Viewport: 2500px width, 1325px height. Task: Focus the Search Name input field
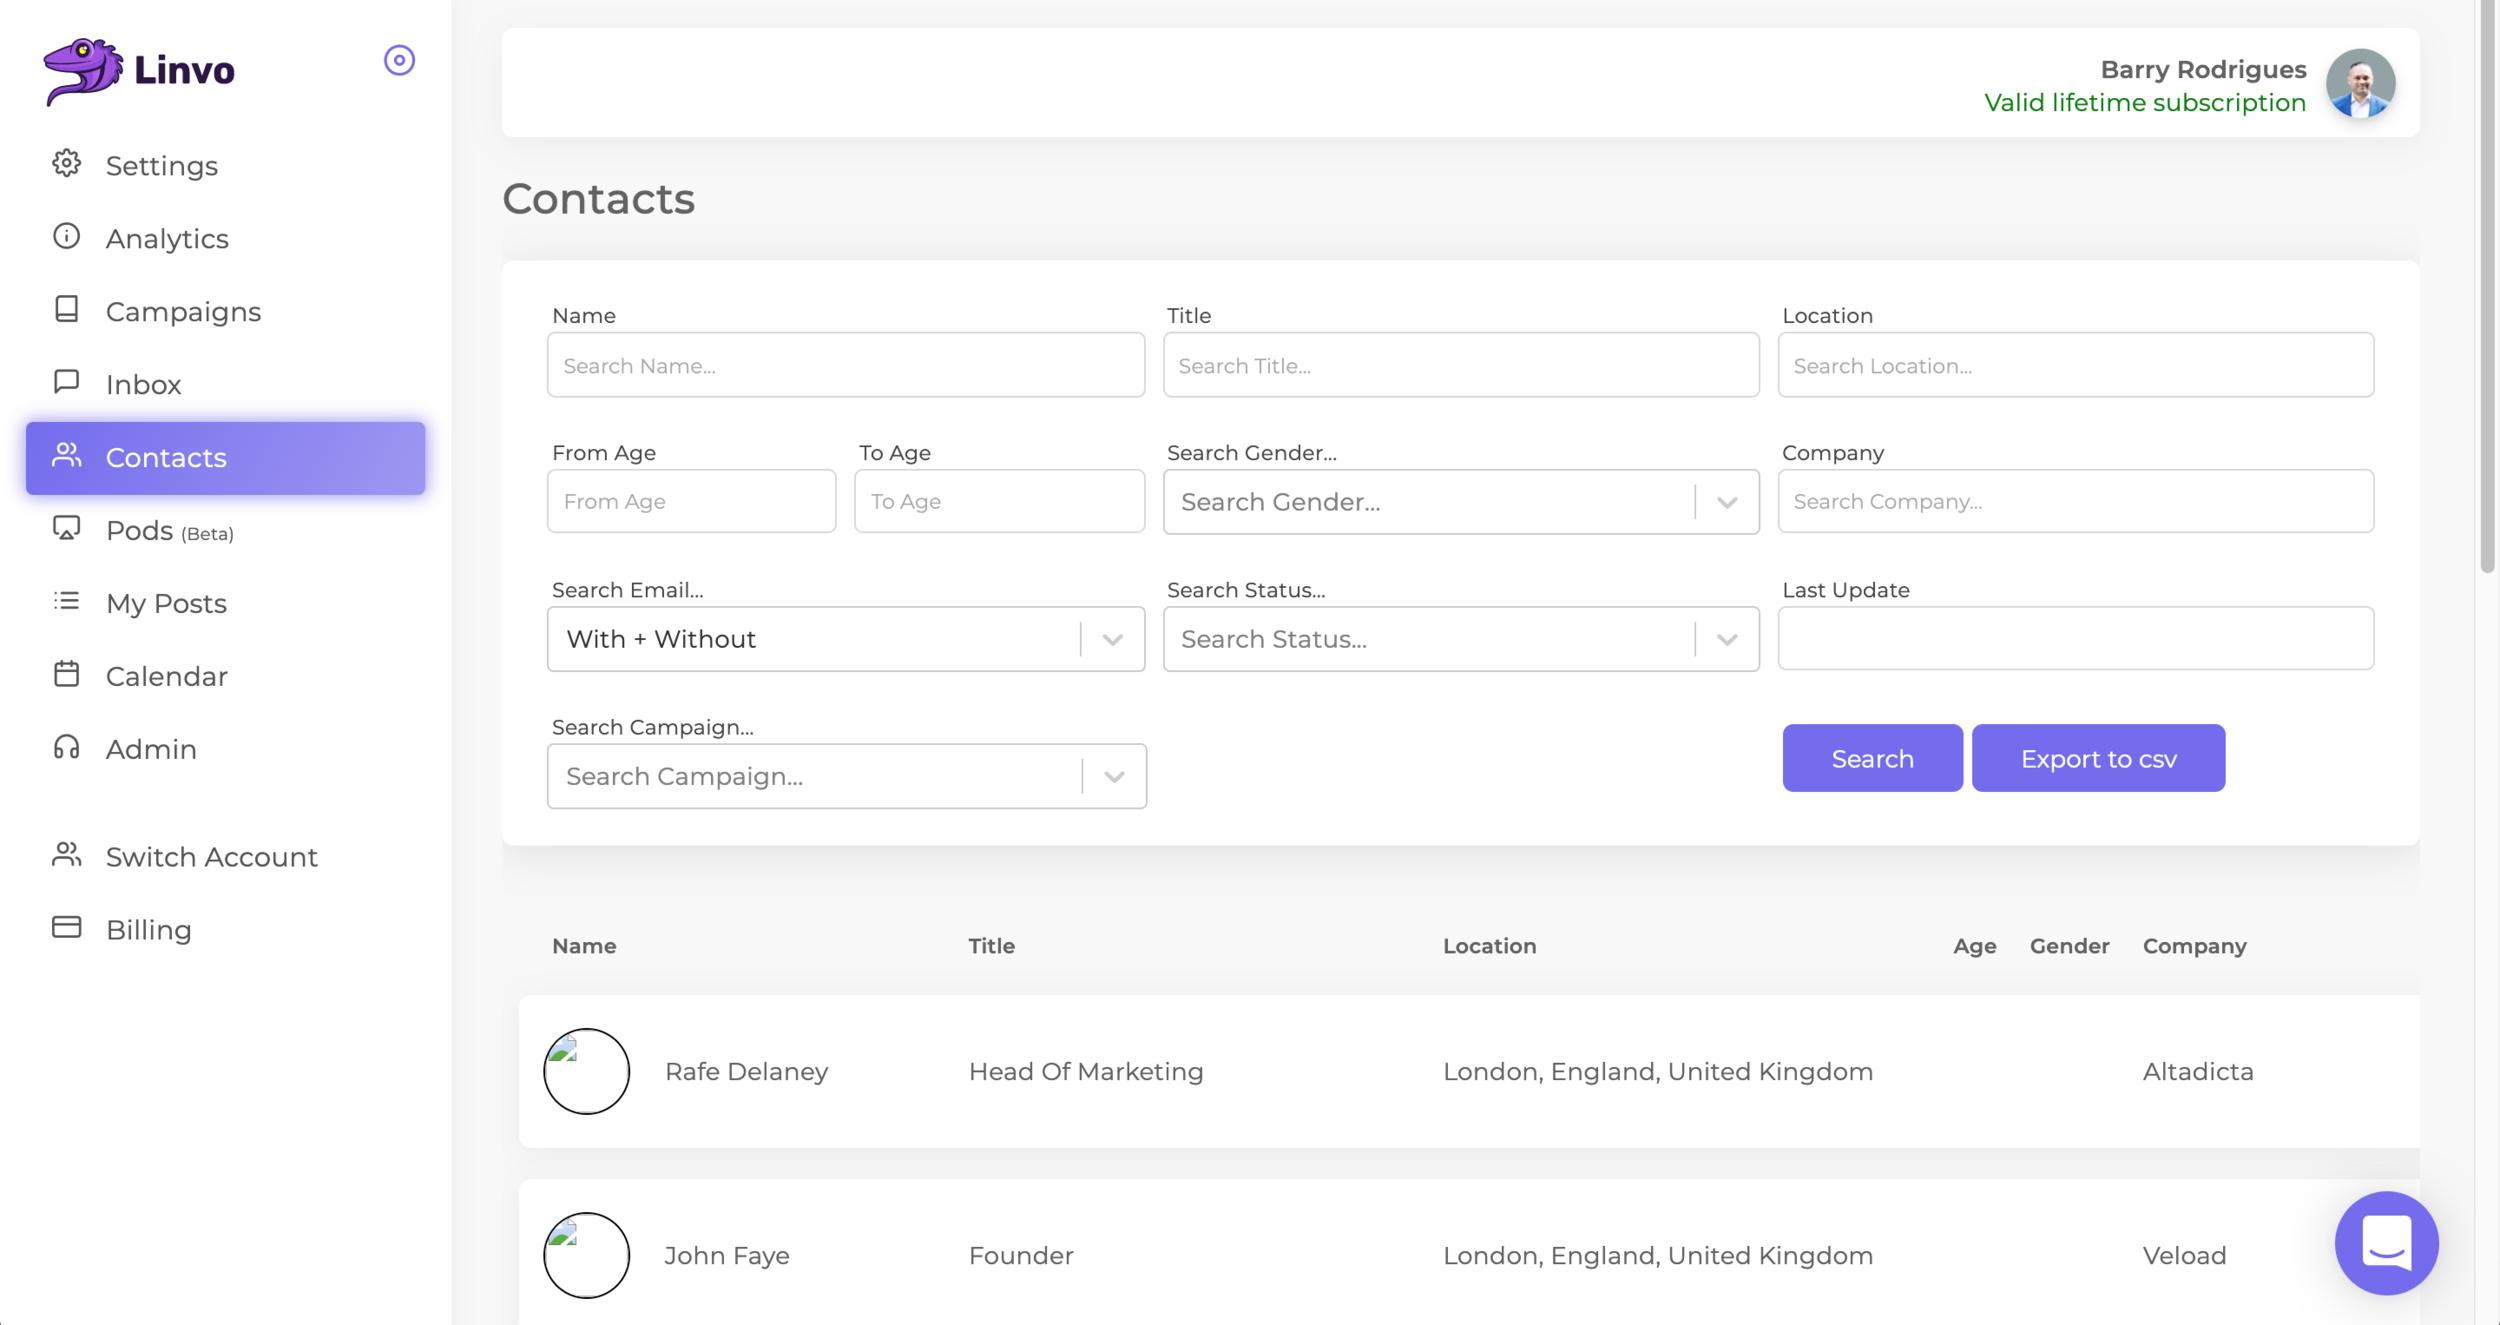click(845, 366)
